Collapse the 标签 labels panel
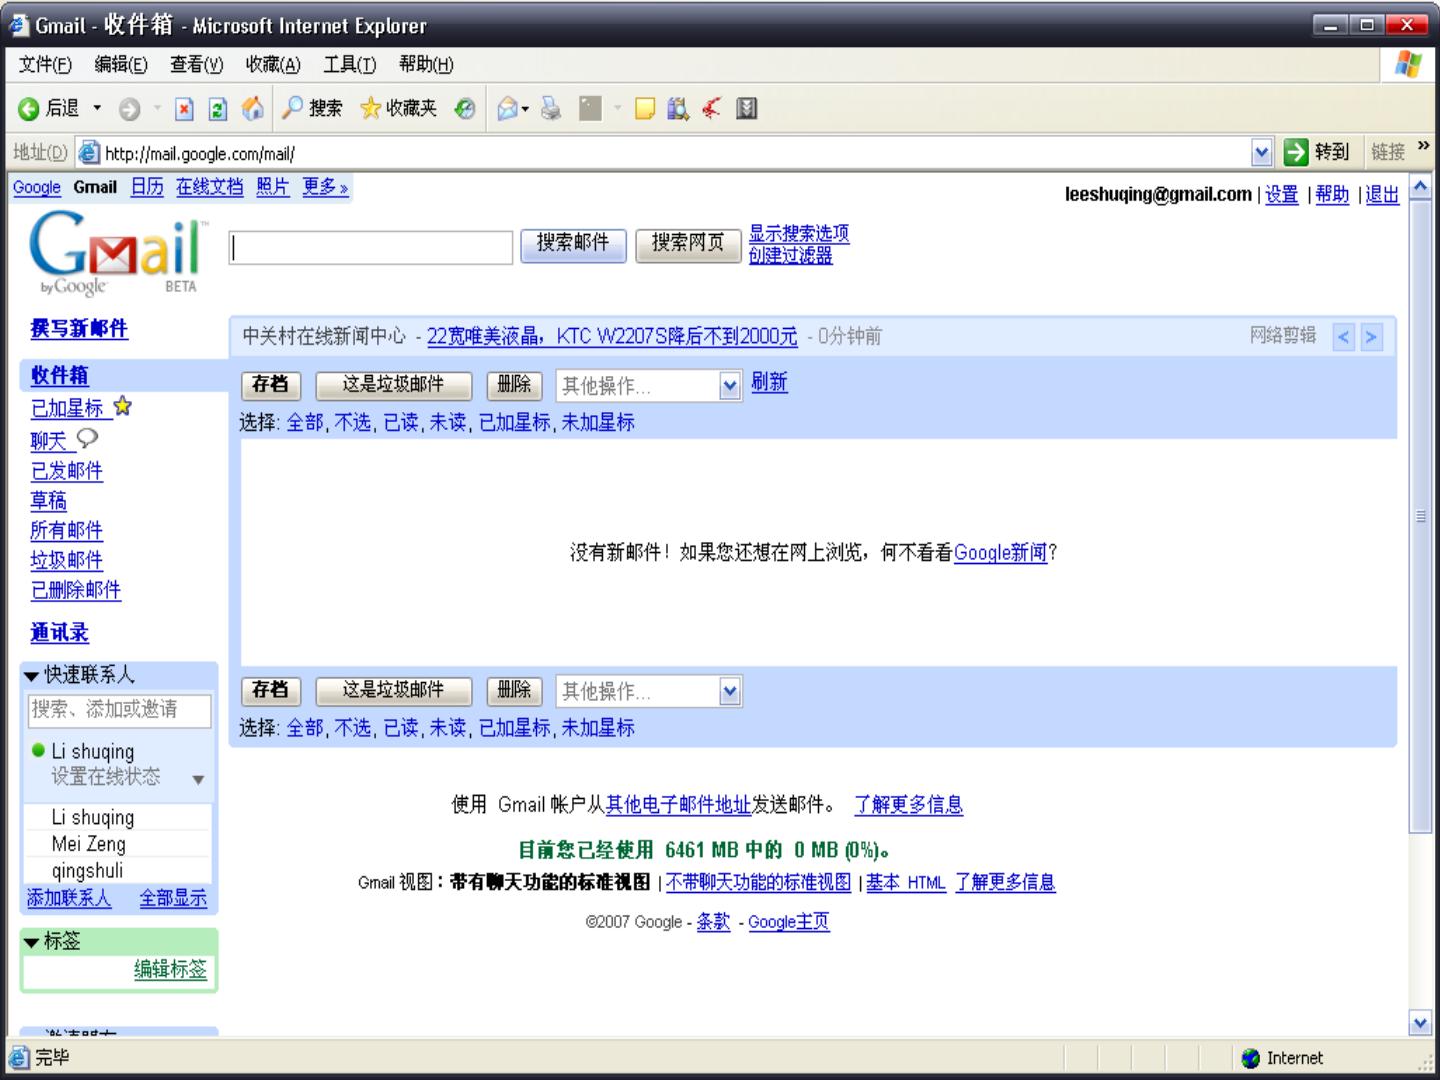This screenshot has width=1440, height=1080. point(31,942)
